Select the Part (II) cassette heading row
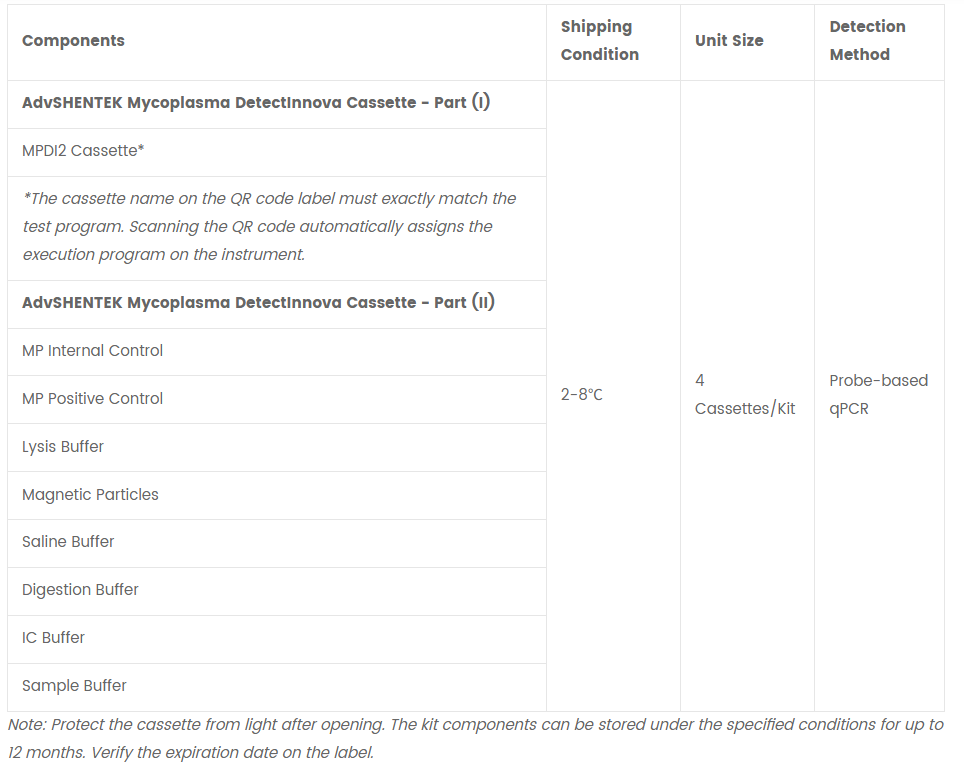Image resolution: width=964 pixels, height=768 pixels. 277,304
